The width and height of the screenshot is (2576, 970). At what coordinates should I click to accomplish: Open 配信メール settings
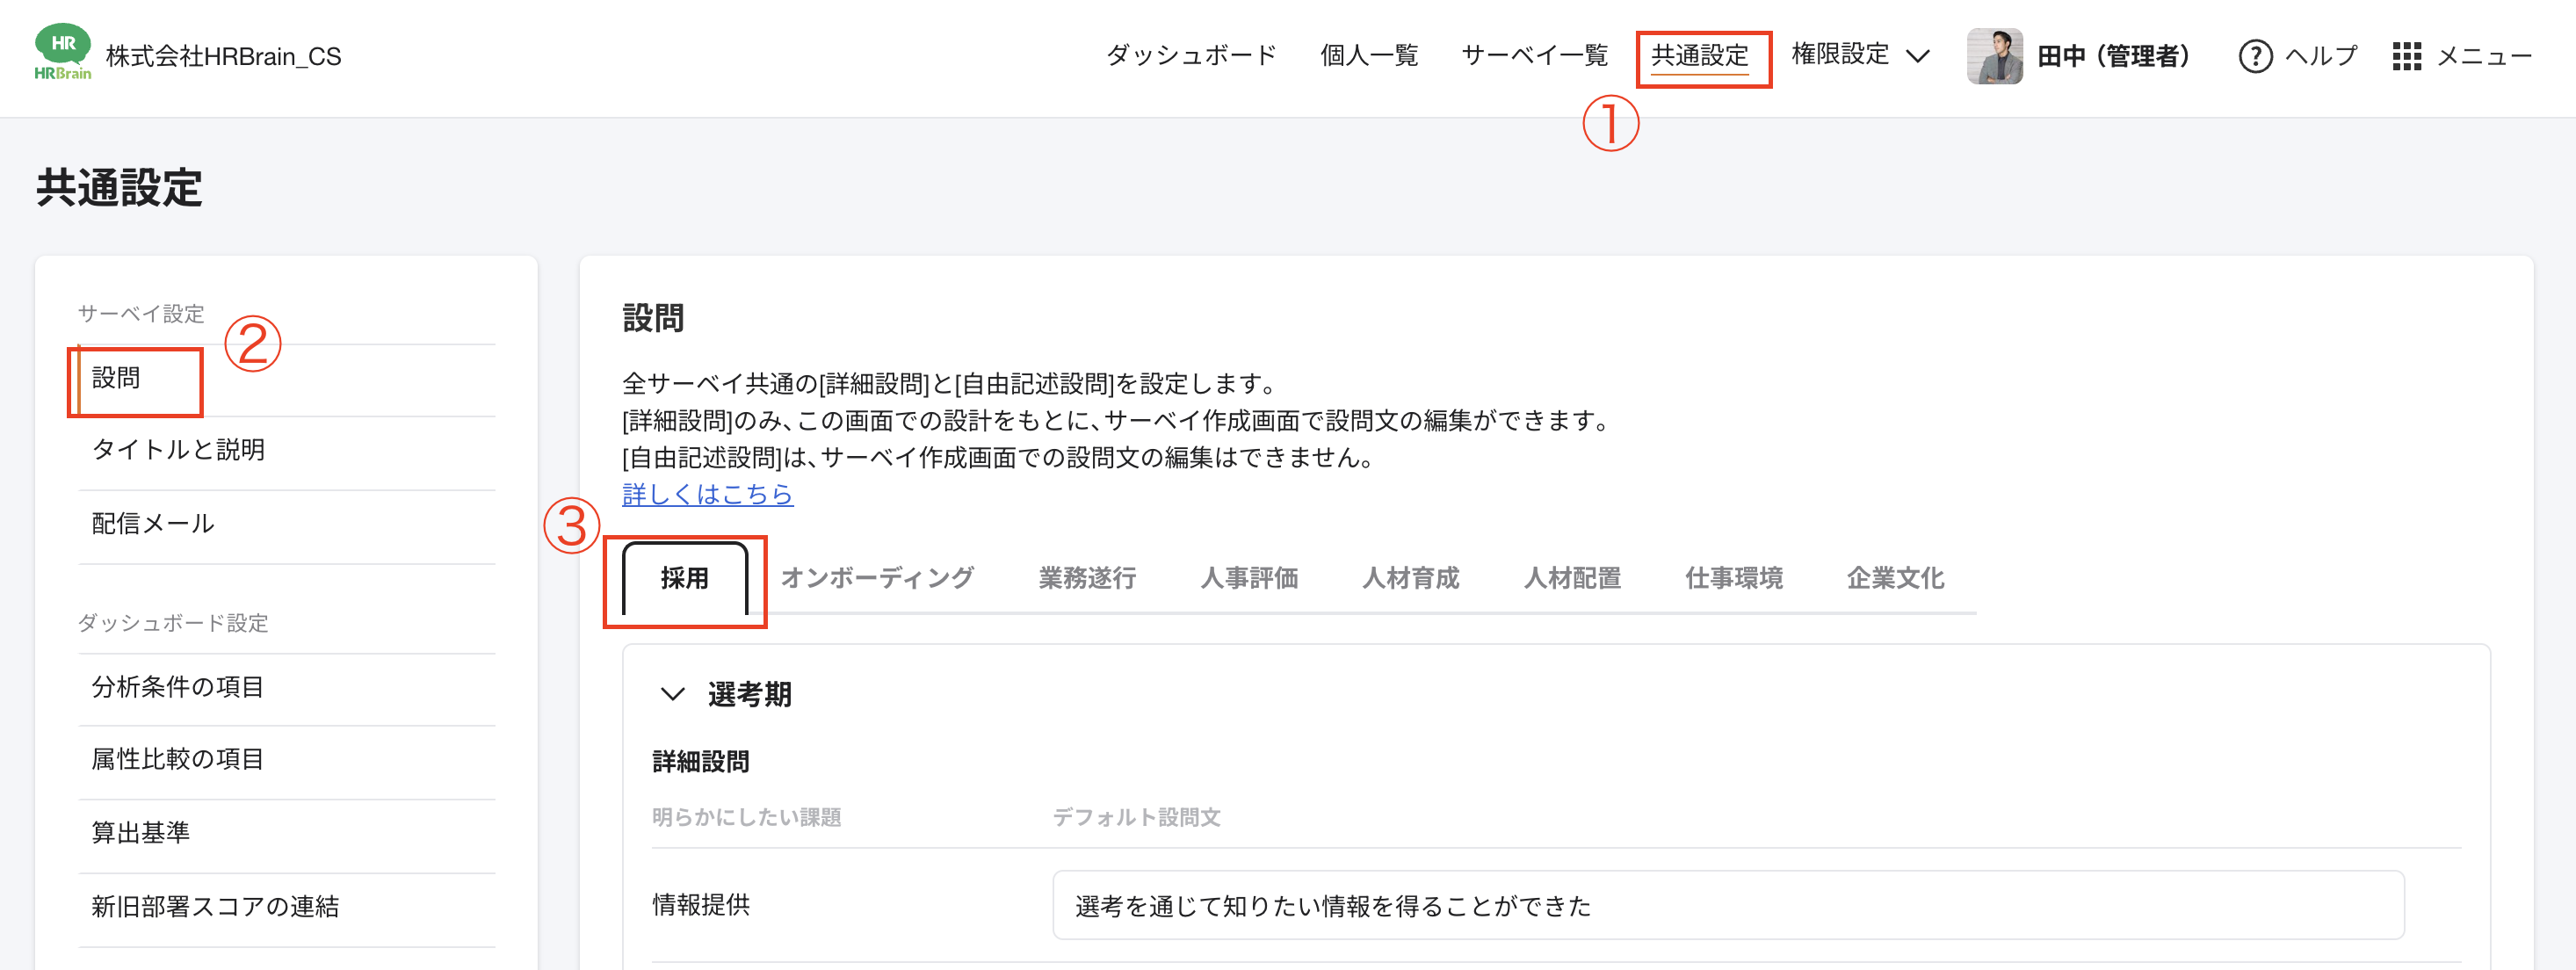[152, 523]
